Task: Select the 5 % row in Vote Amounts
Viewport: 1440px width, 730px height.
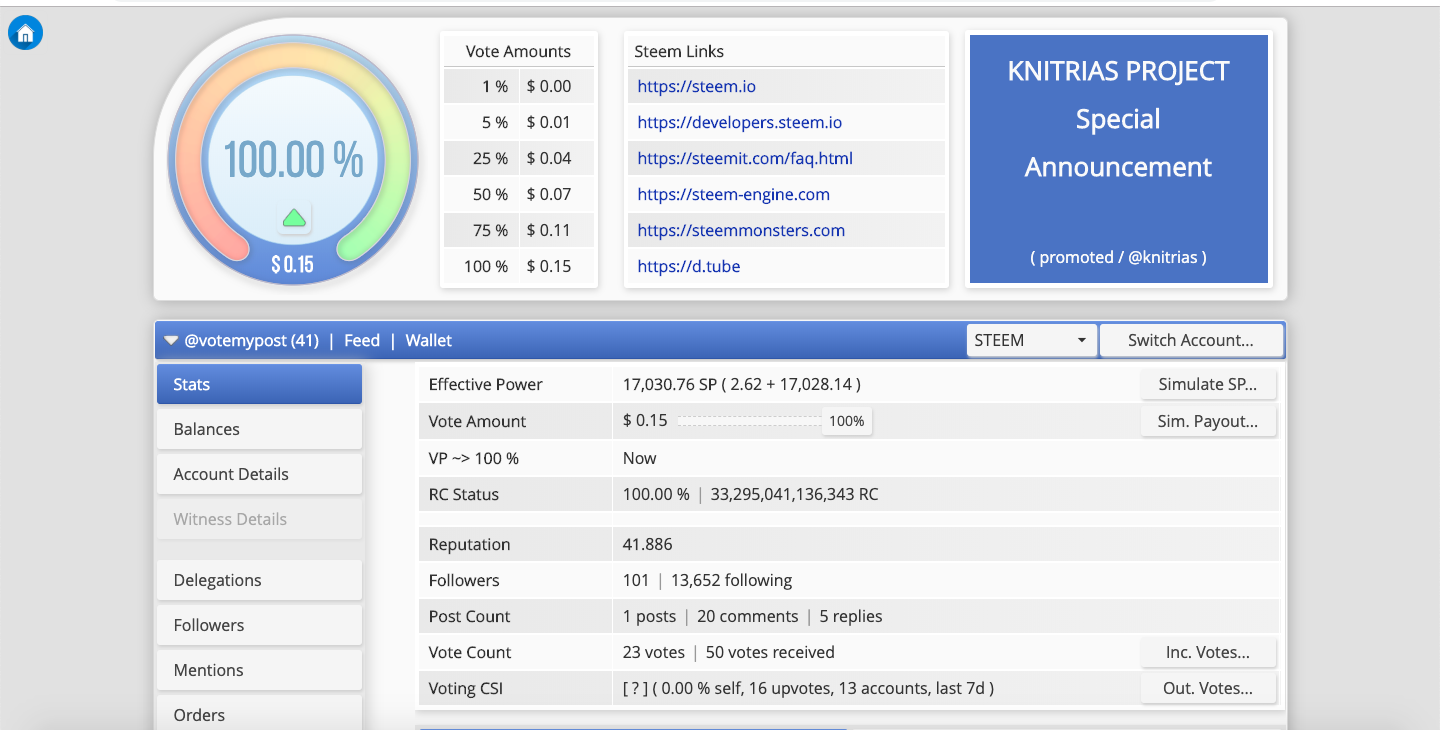Action: click(519, 122)
